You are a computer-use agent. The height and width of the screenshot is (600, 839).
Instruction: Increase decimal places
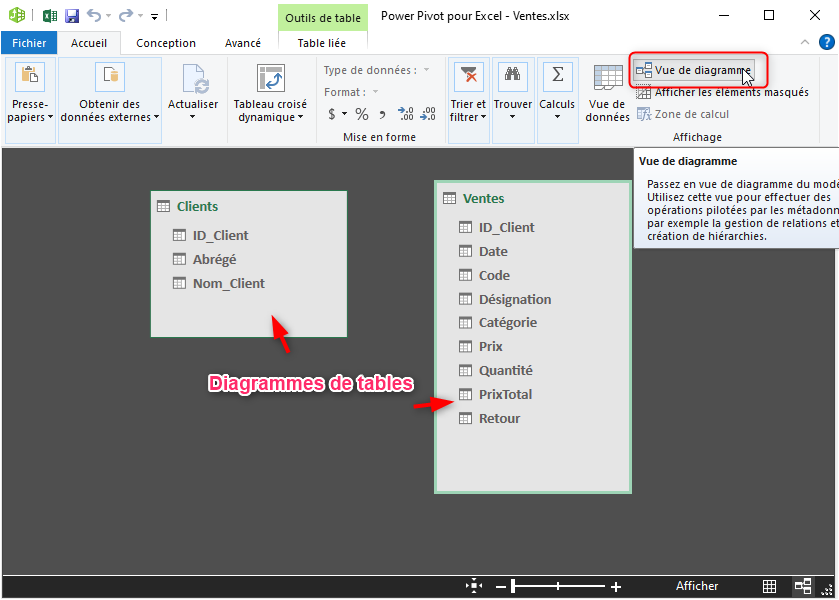click(x=406, y=113)
